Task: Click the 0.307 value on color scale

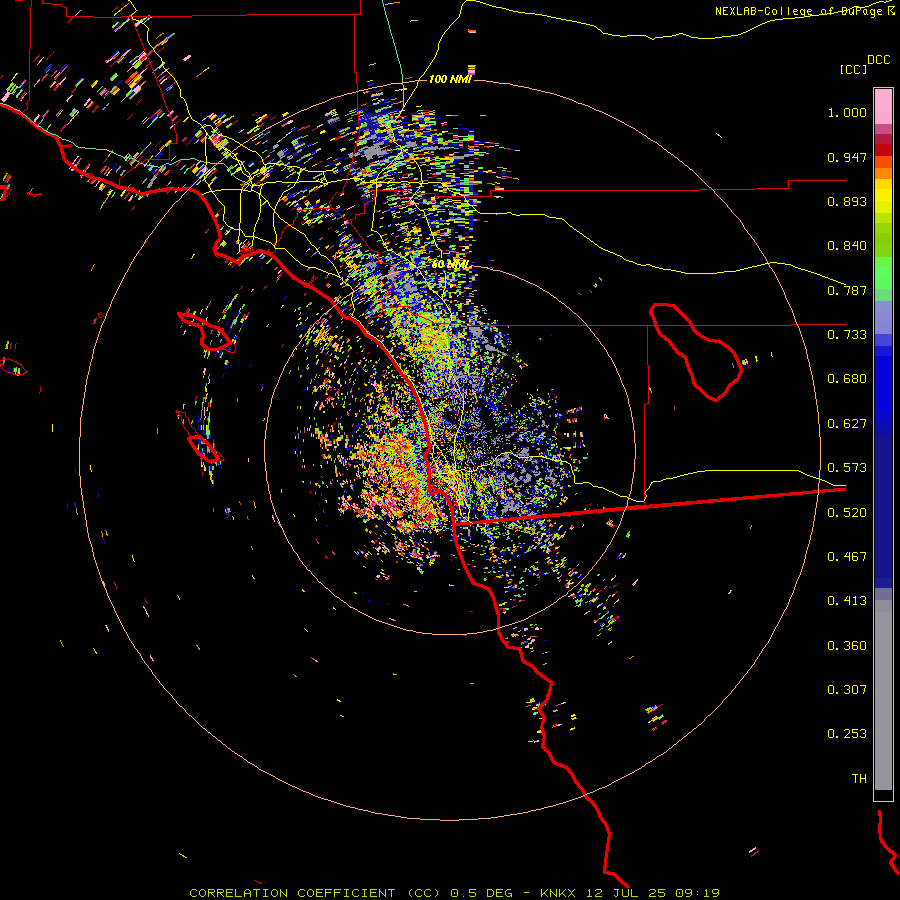Action: pos(847,690)
